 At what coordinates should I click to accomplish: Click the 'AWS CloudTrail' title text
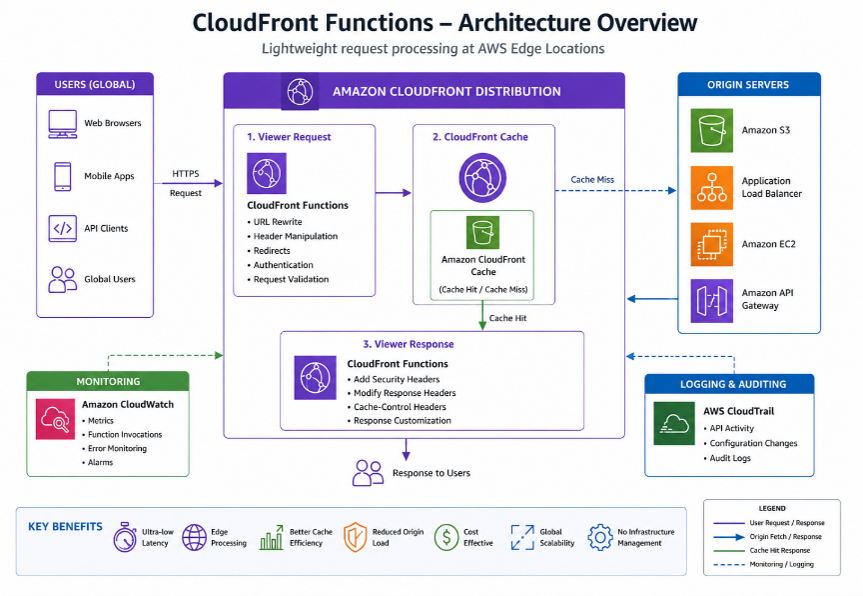pos(739,411)
